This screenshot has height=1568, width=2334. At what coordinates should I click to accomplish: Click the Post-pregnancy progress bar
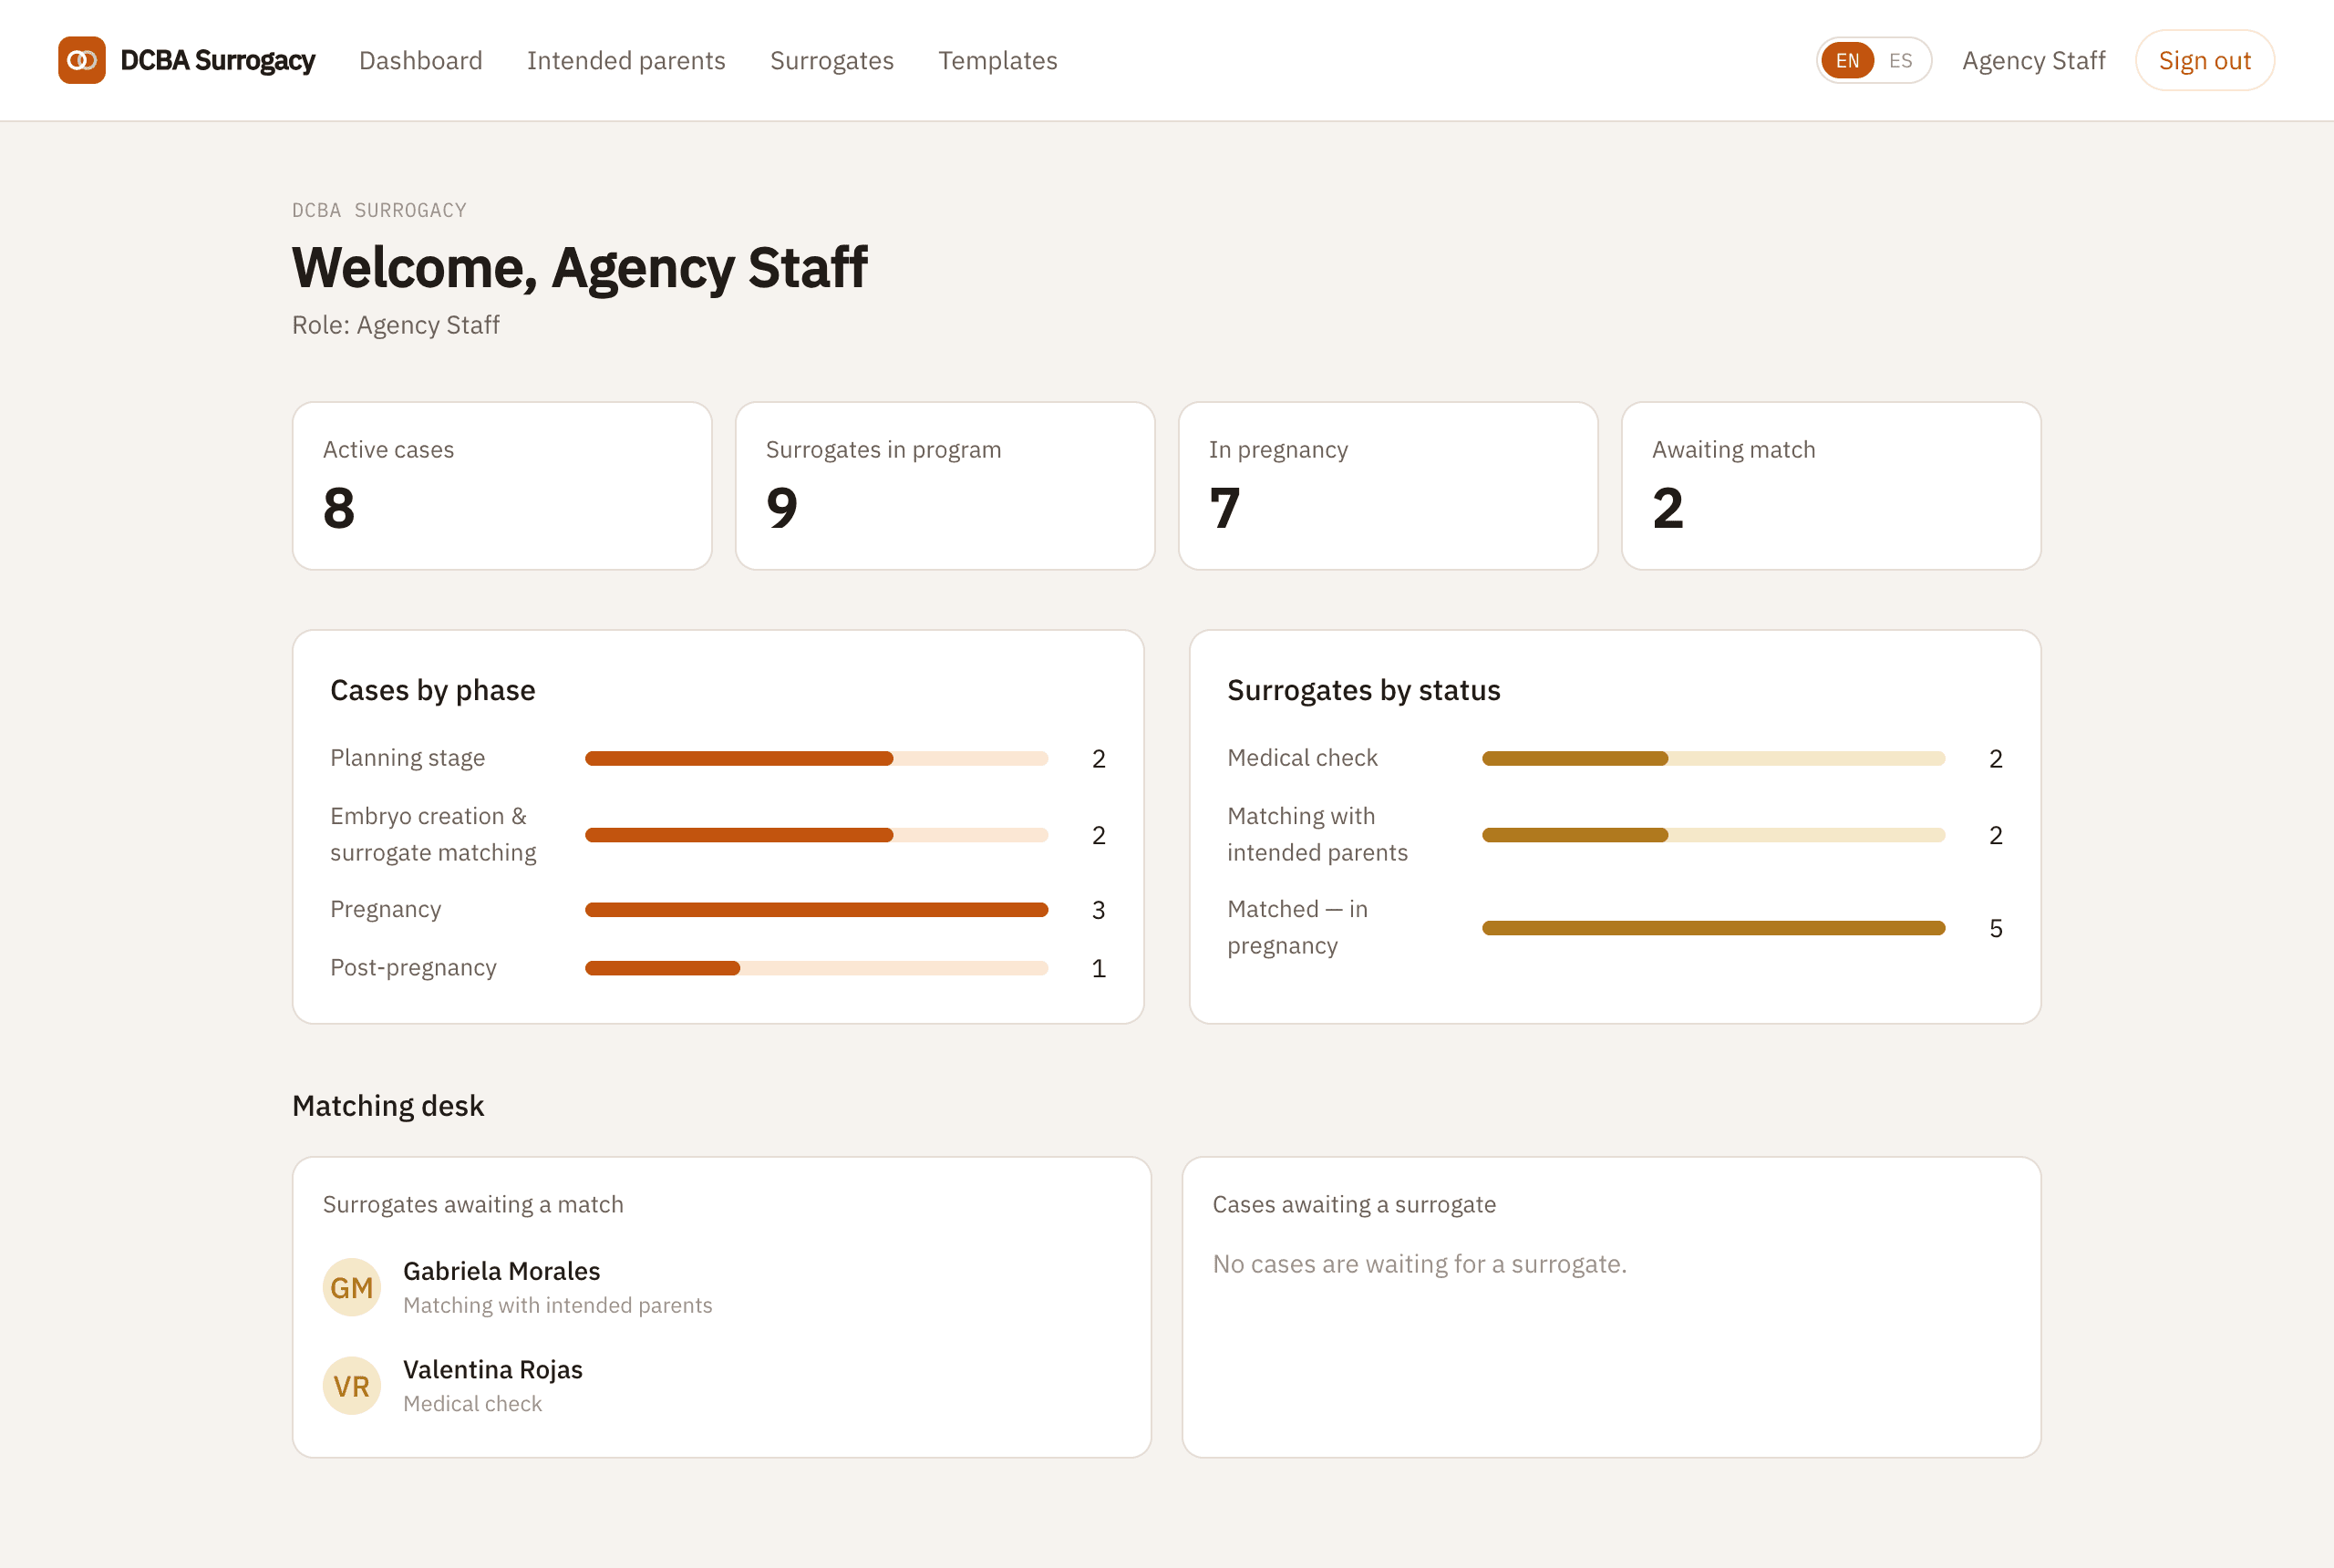816,968
